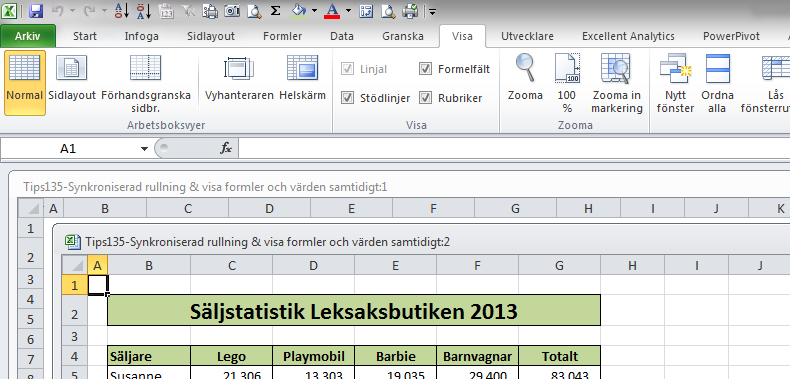Click the Säljstatistik Leksaksbutiken 2013 title cell
This screenshot has height=379, width=790.
tap(354, 311)
